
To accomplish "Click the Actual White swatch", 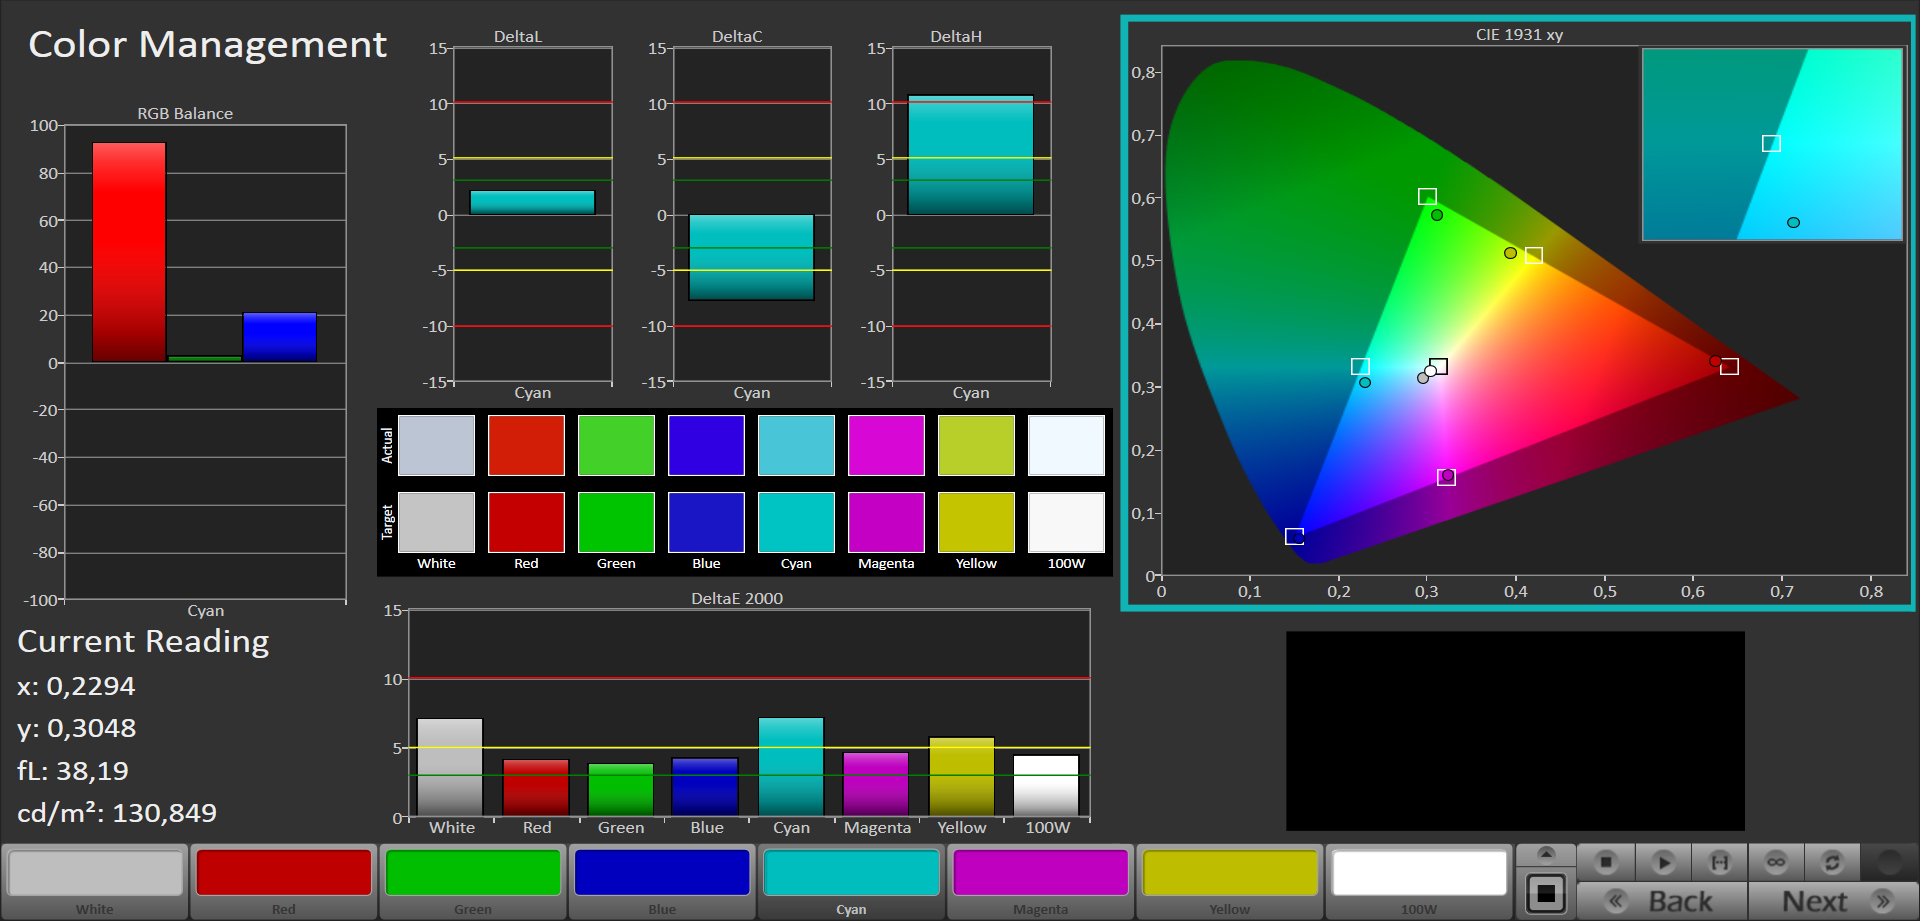I will 436,445.
